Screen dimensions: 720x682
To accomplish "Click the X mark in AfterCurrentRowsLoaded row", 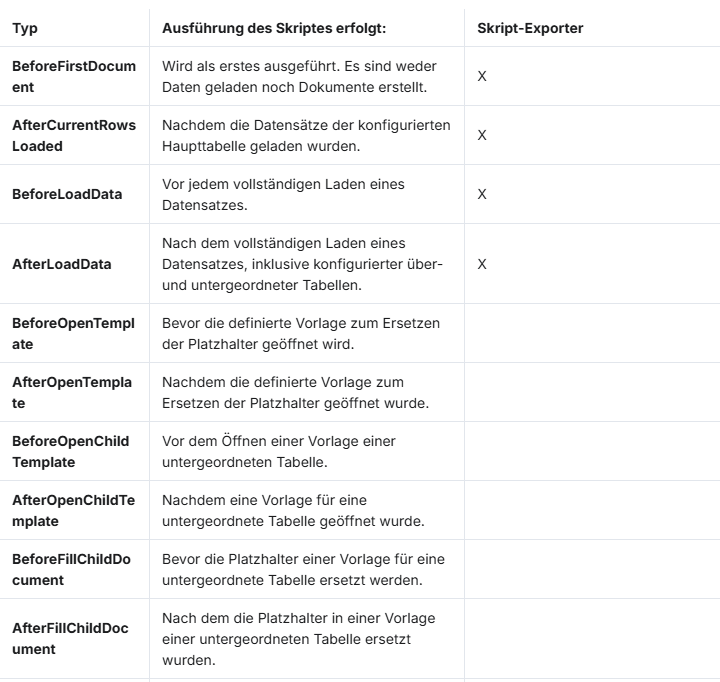I will tap(482, 135).
